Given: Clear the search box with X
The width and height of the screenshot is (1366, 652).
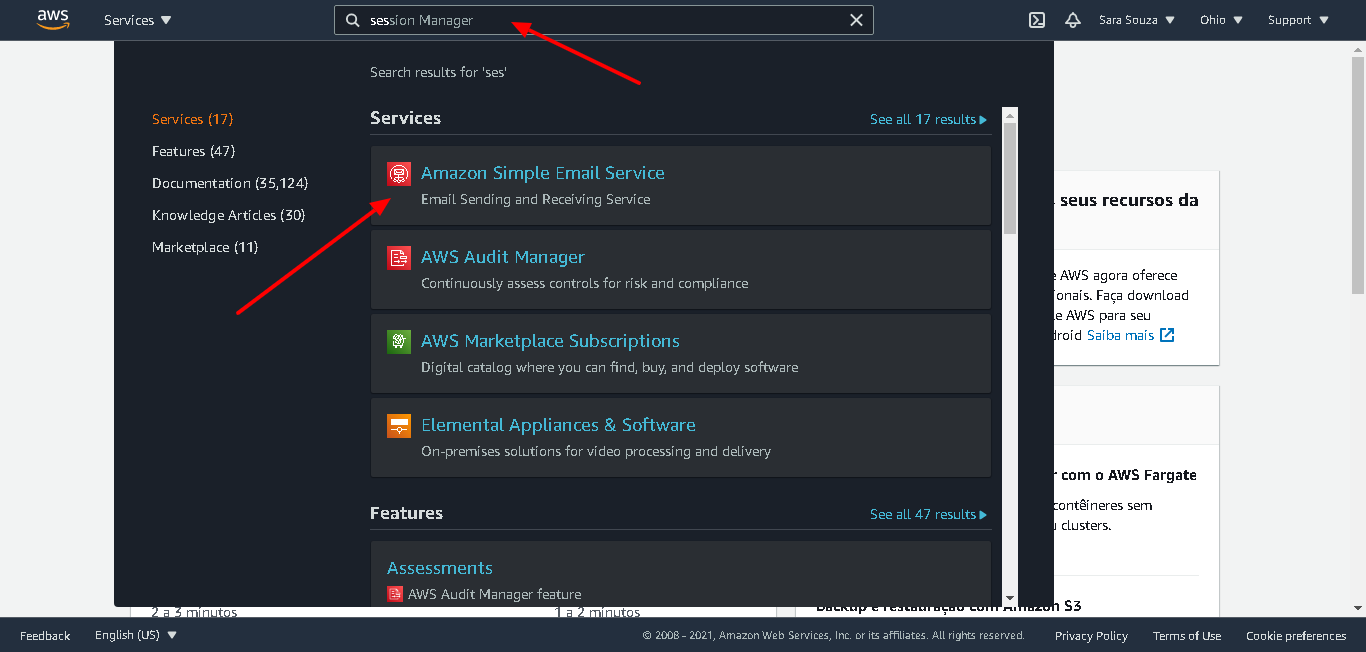Looking at the screenshot, I should pyautogui.click(x=857, y=20).
